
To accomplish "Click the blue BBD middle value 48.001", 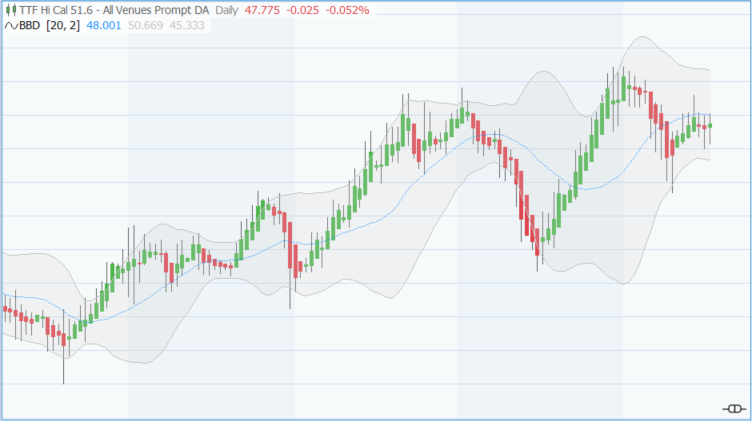I will [x=104, y=25].
